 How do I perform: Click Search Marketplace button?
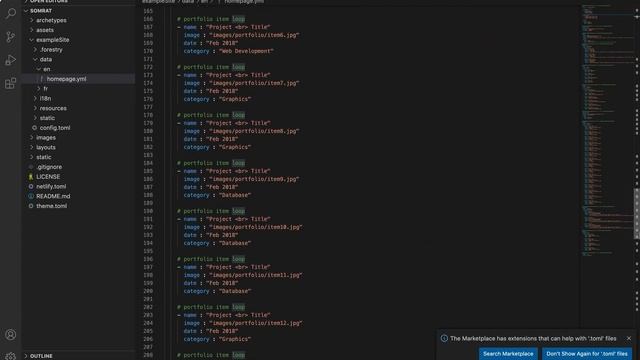click(x=508, y=354)
